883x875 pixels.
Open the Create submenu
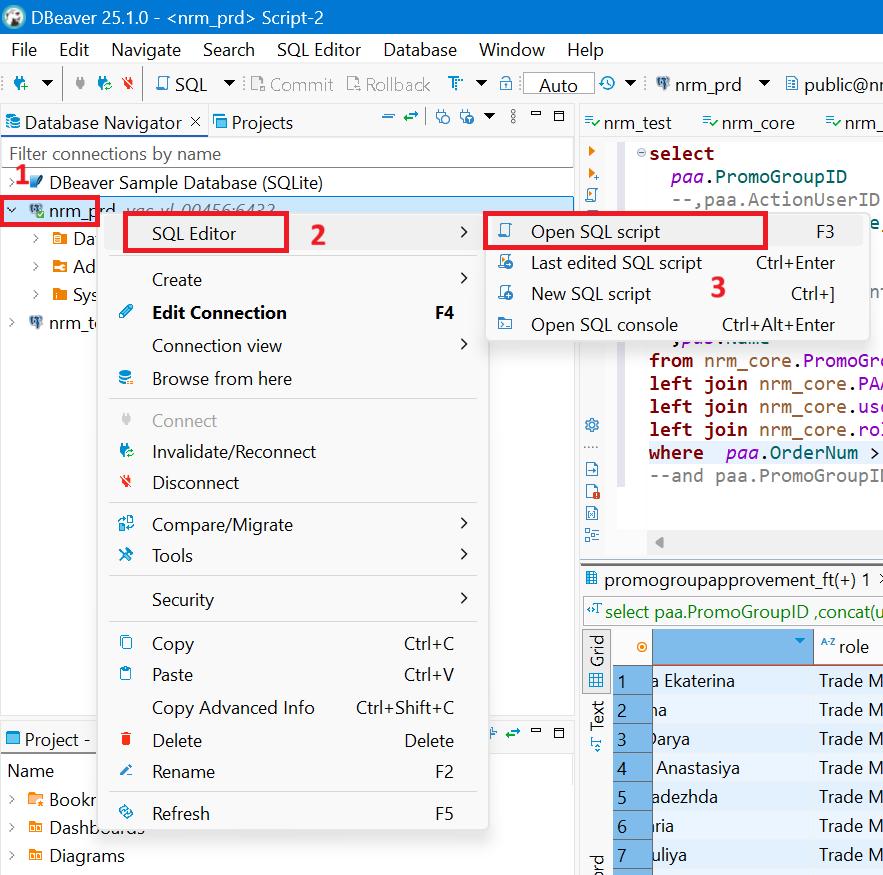[292, 279]
